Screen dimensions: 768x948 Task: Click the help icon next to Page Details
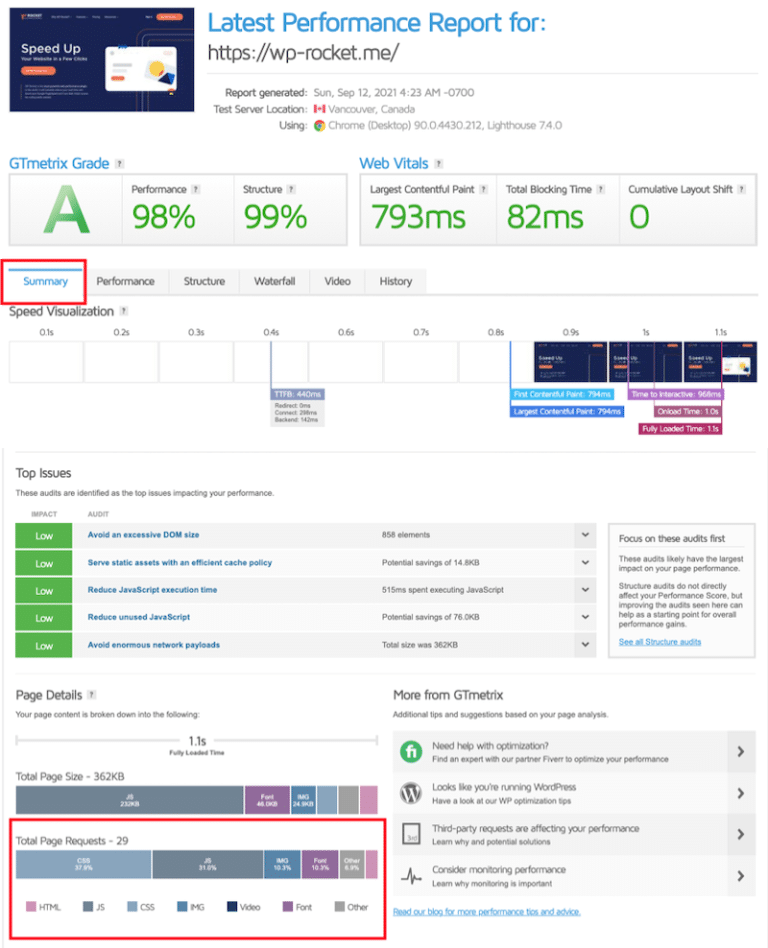point(92,695)
